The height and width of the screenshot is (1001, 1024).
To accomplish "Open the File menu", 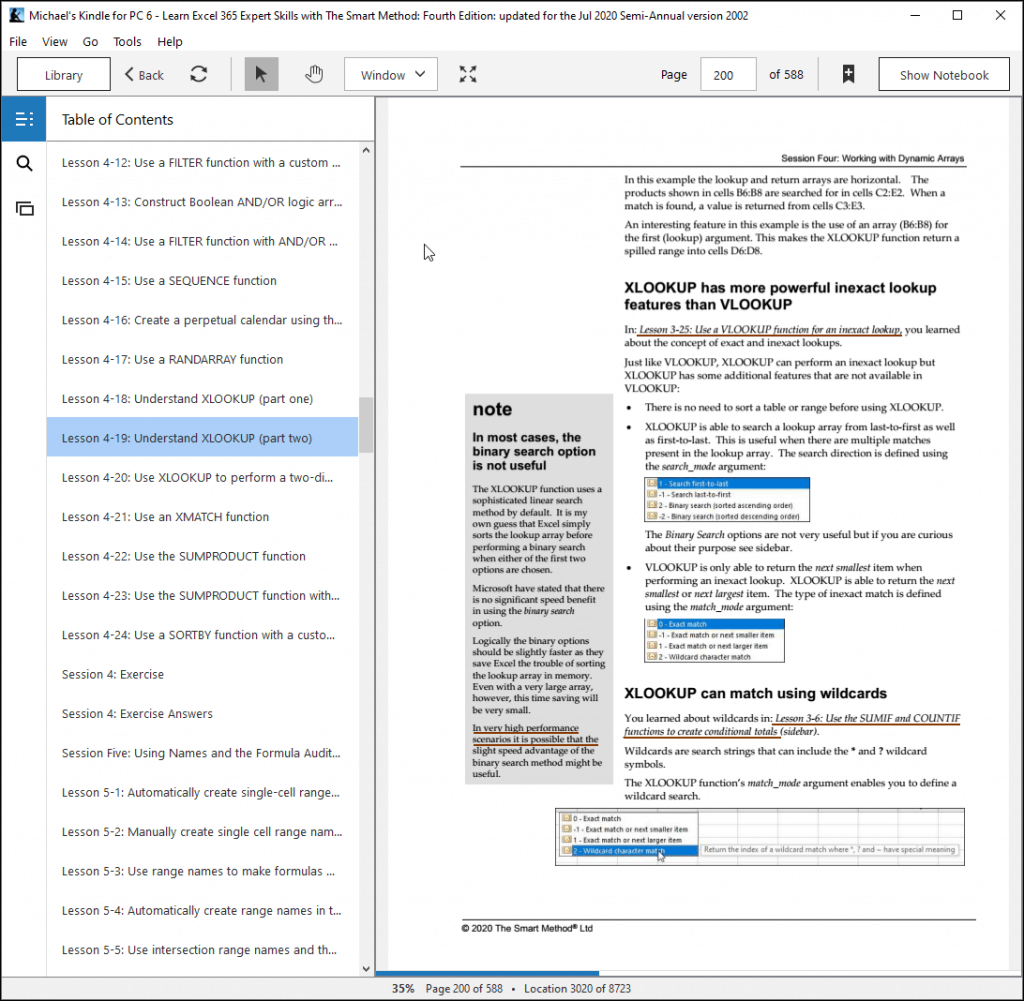I will pyautogui.click(x=18, y=42).
